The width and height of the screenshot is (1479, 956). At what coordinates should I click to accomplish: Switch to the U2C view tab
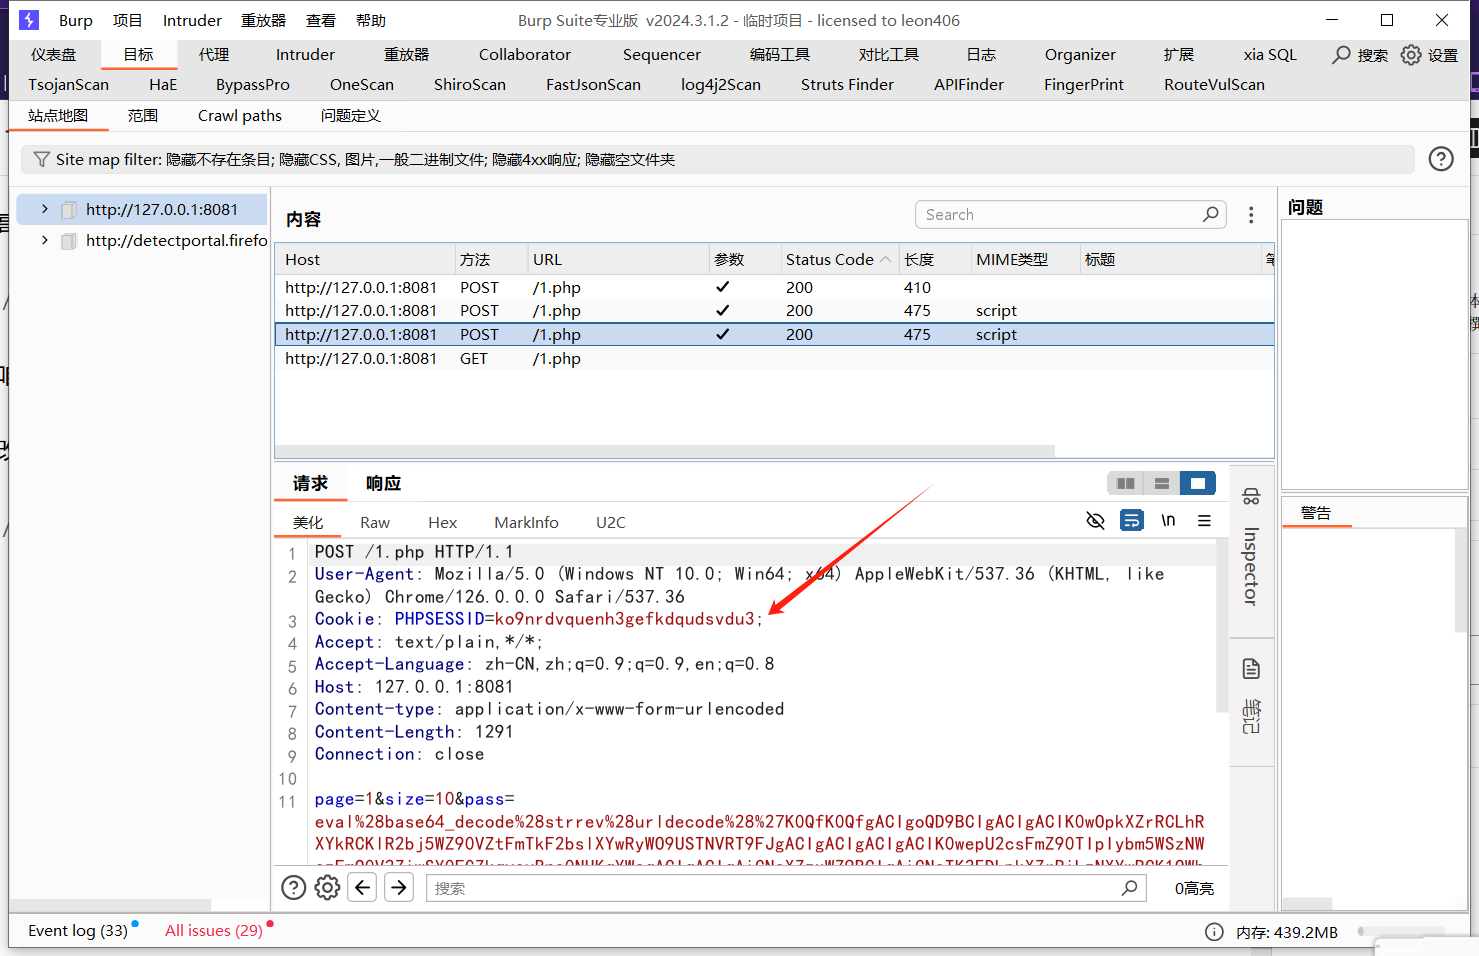point(611,522)
